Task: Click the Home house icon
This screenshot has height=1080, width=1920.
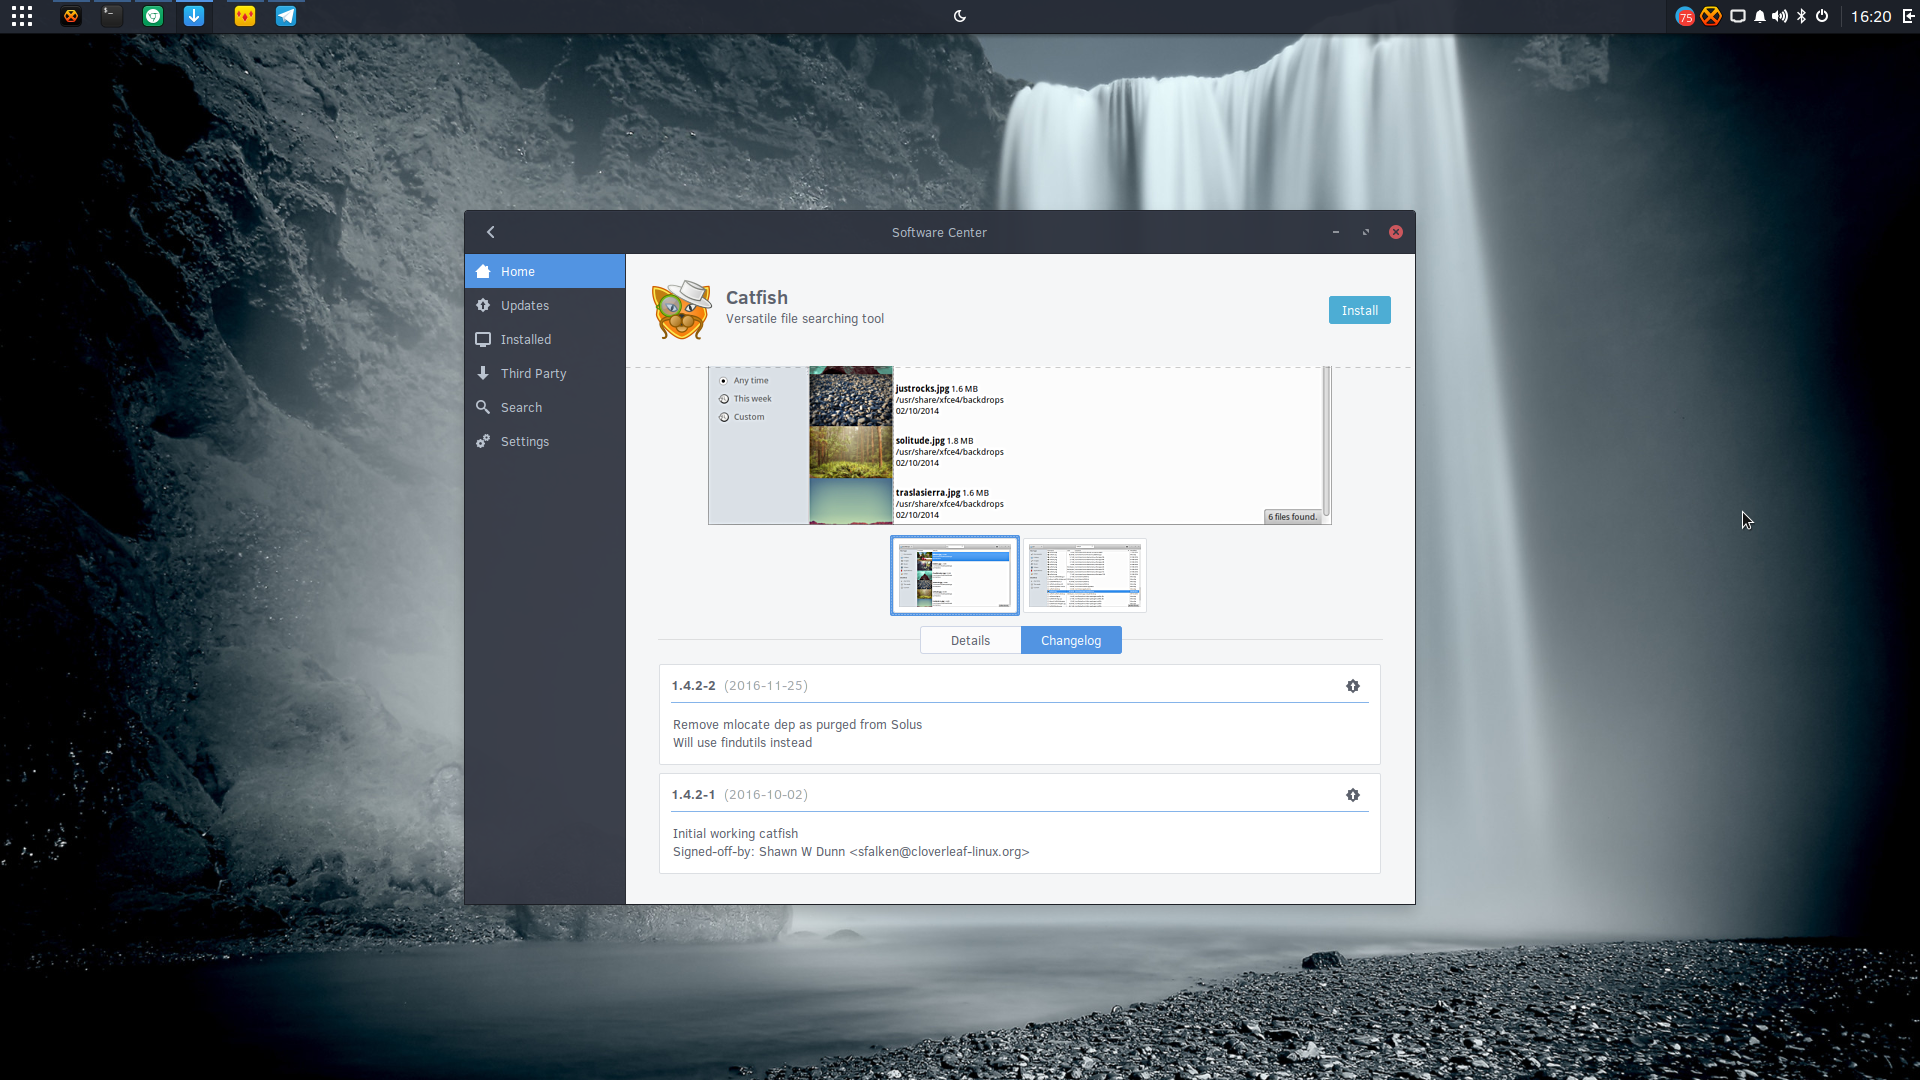Action: click(x=483, y=271)
